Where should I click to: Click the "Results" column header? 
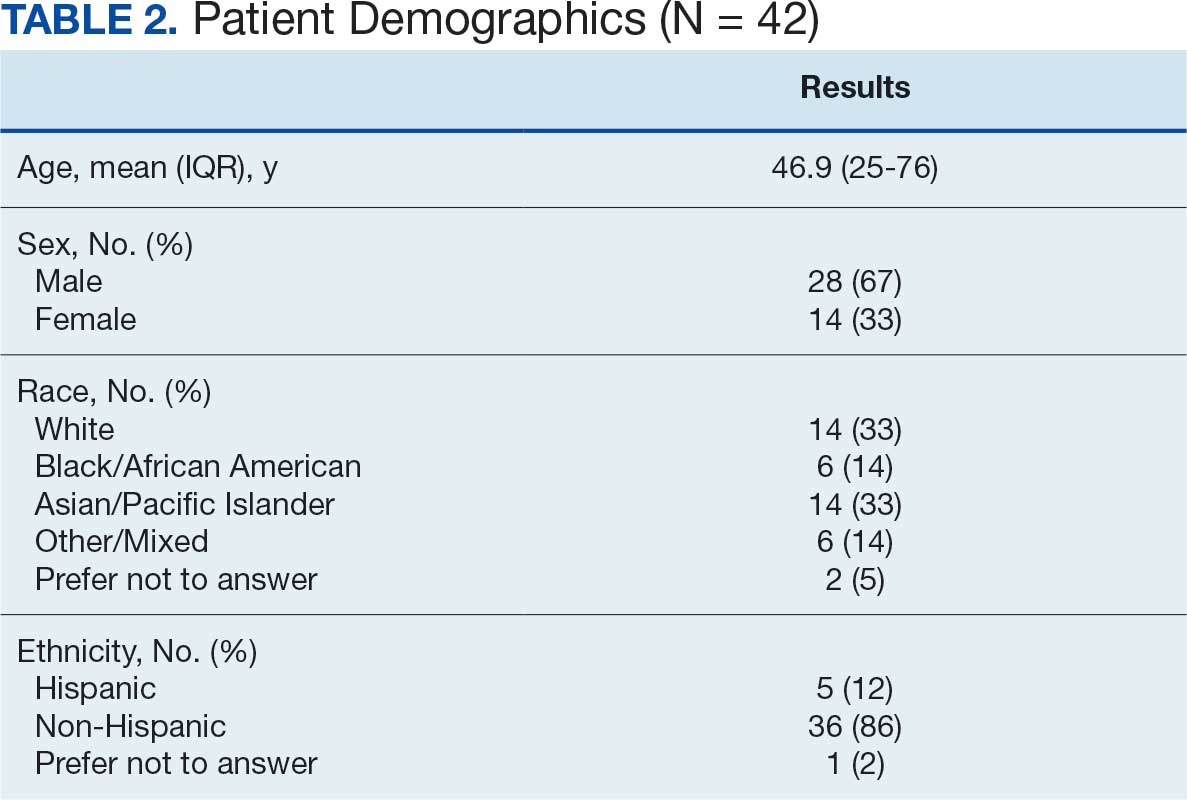coord(855,88)
